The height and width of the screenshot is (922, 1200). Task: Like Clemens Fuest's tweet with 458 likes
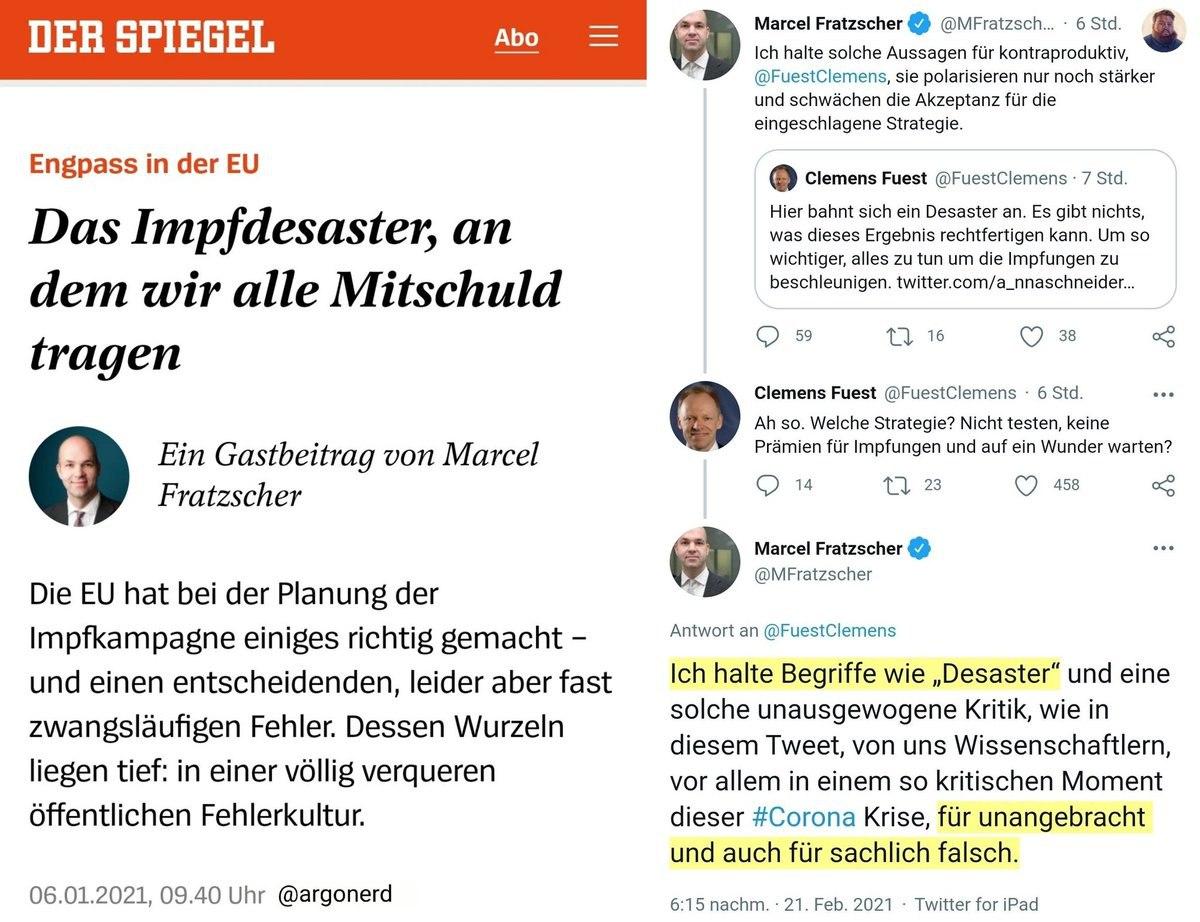[1027, 485]
